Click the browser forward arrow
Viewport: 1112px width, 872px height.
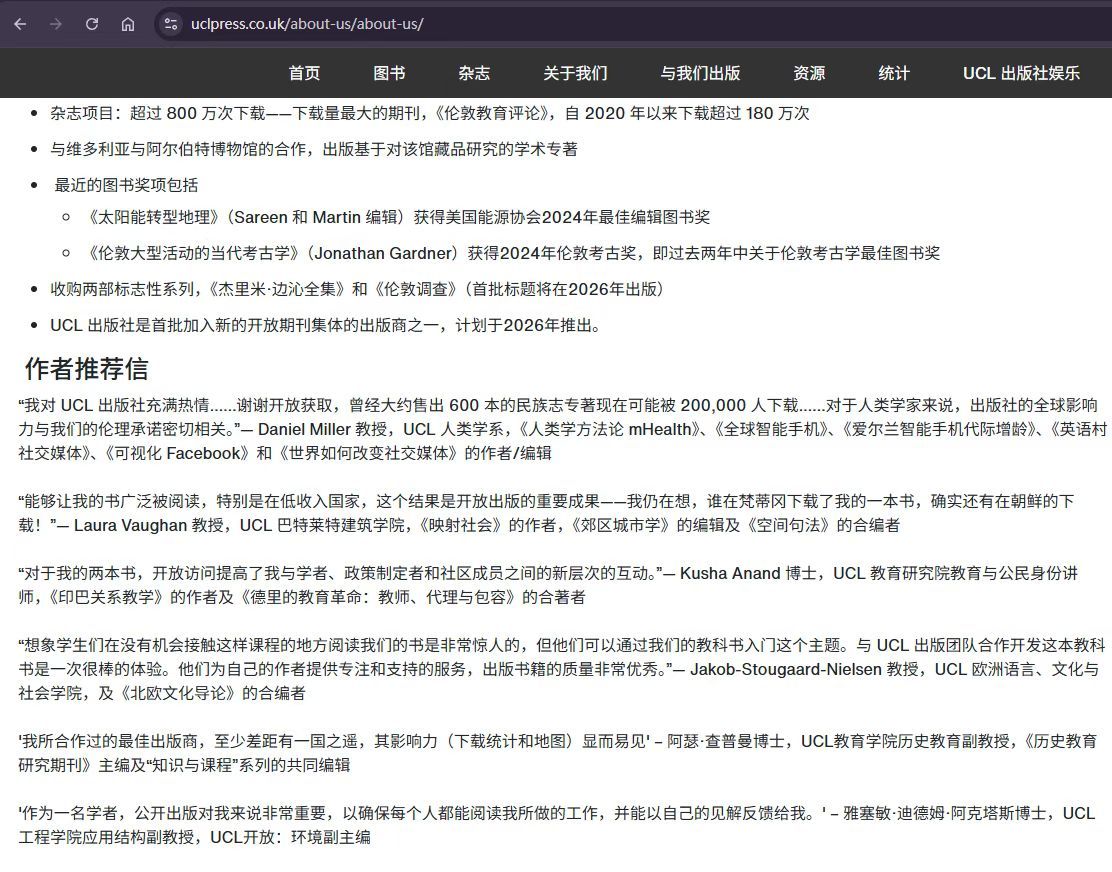56,24
